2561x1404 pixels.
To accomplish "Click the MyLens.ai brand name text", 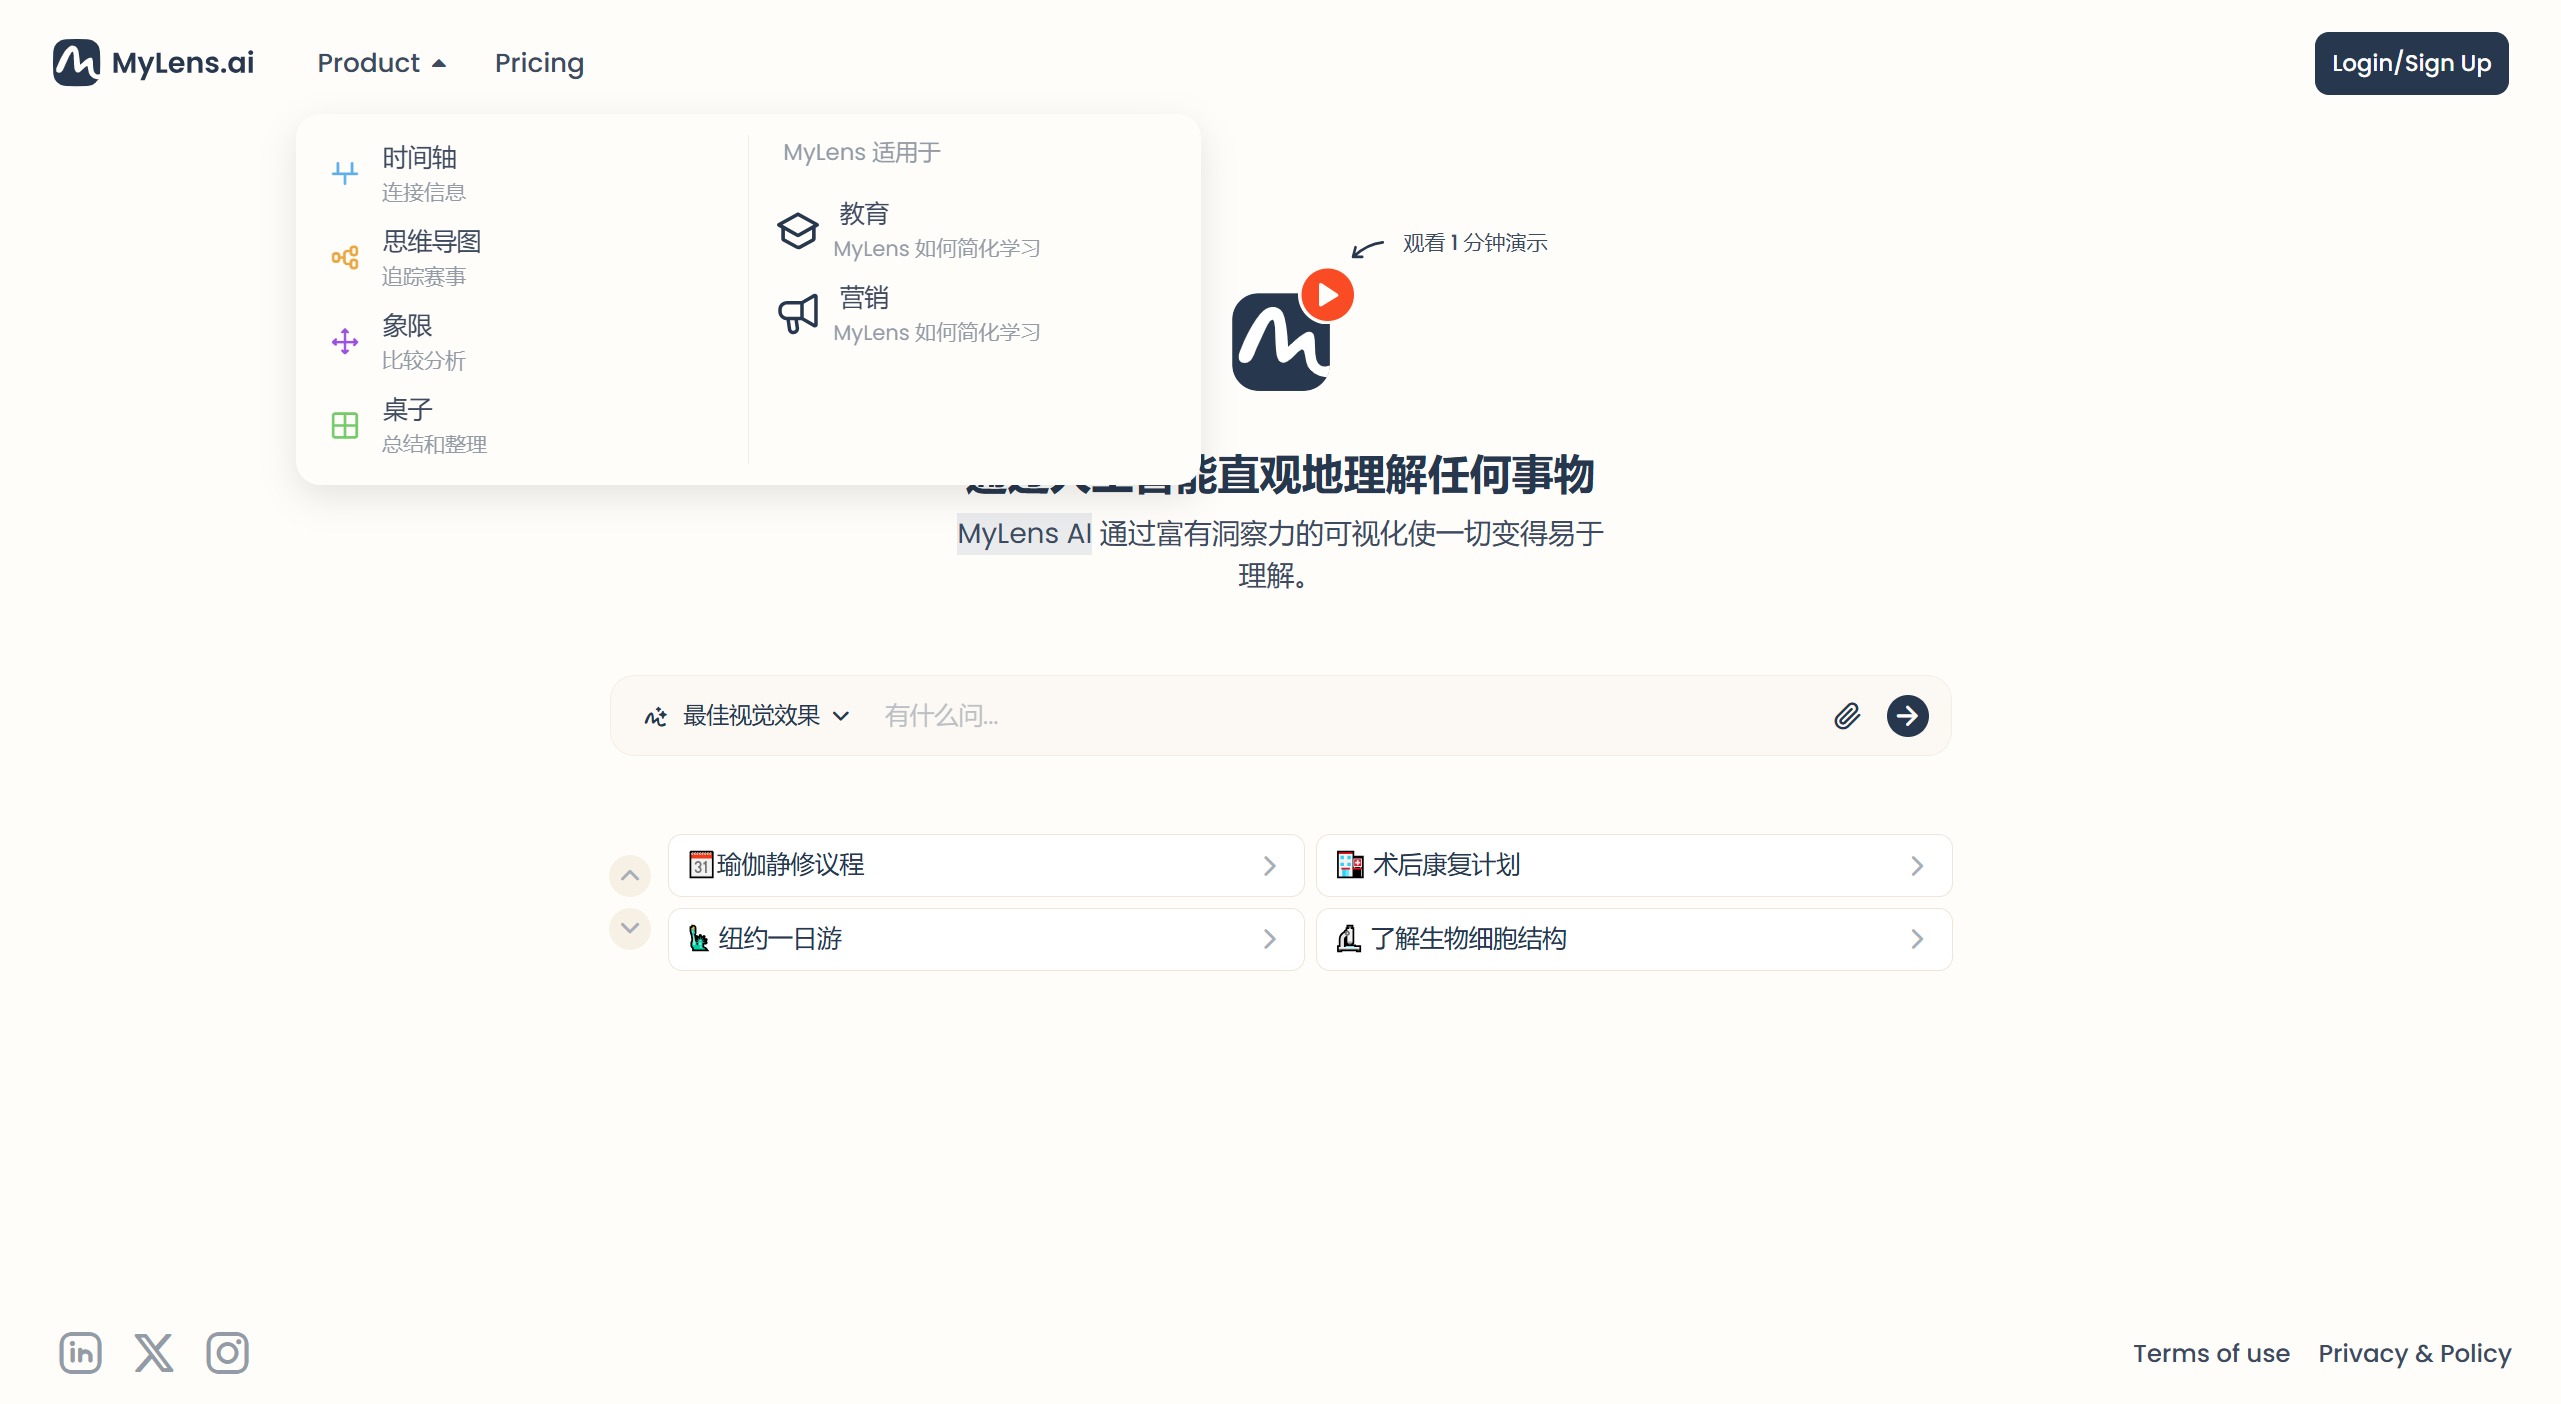I will (x=183, y=63).
